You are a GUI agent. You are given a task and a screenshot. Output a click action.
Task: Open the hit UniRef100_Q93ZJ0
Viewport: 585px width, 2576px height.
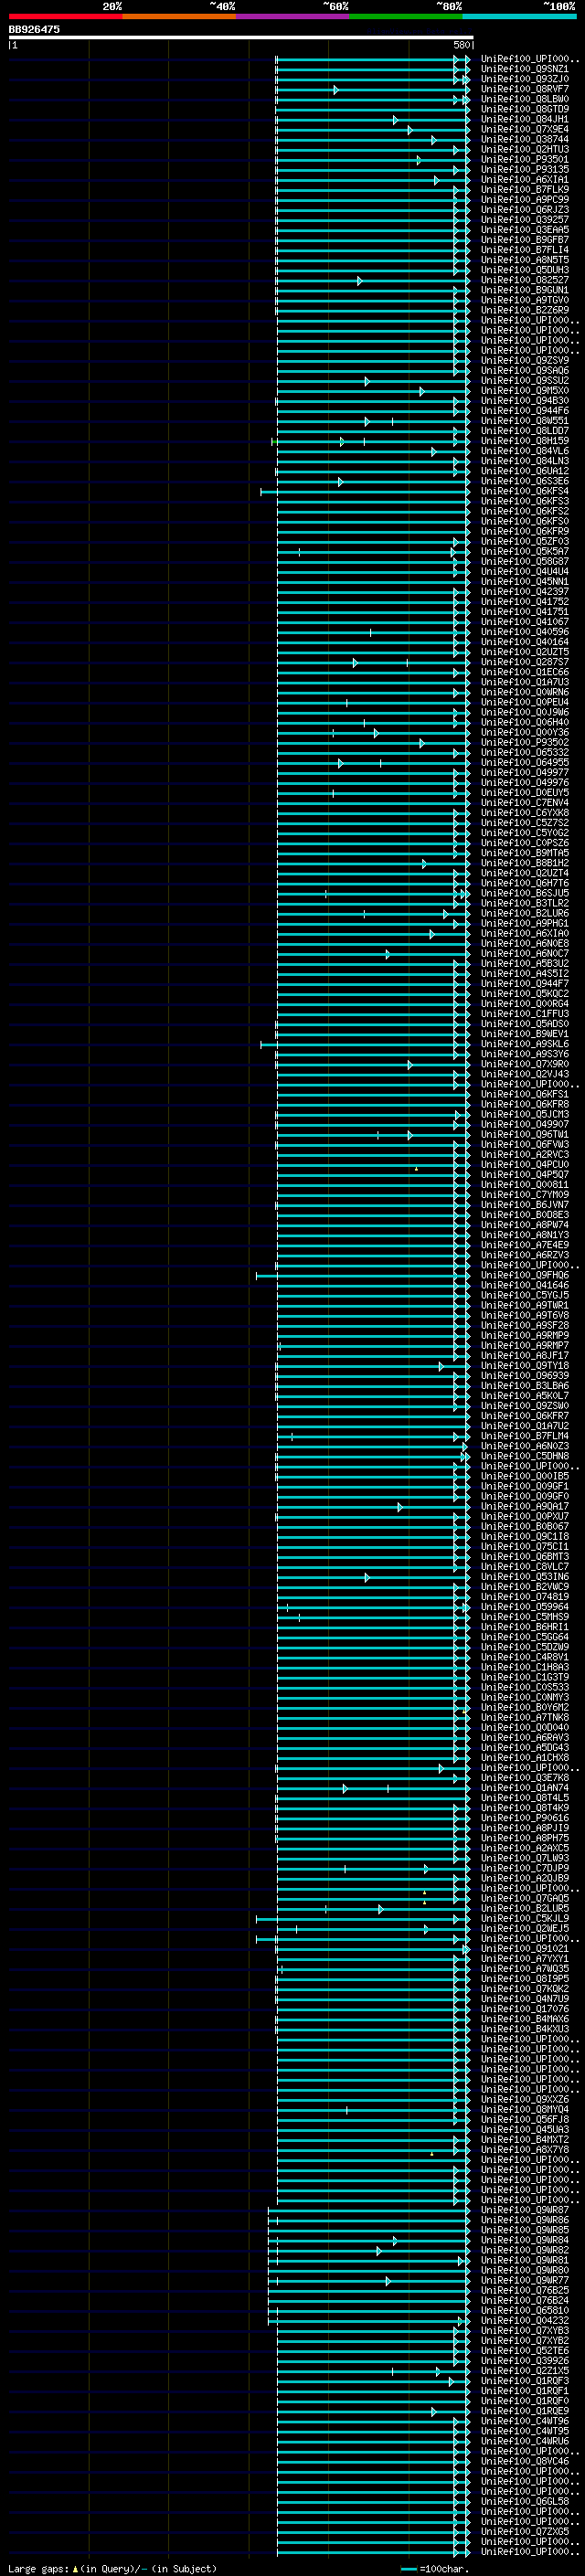click(525, 80)
